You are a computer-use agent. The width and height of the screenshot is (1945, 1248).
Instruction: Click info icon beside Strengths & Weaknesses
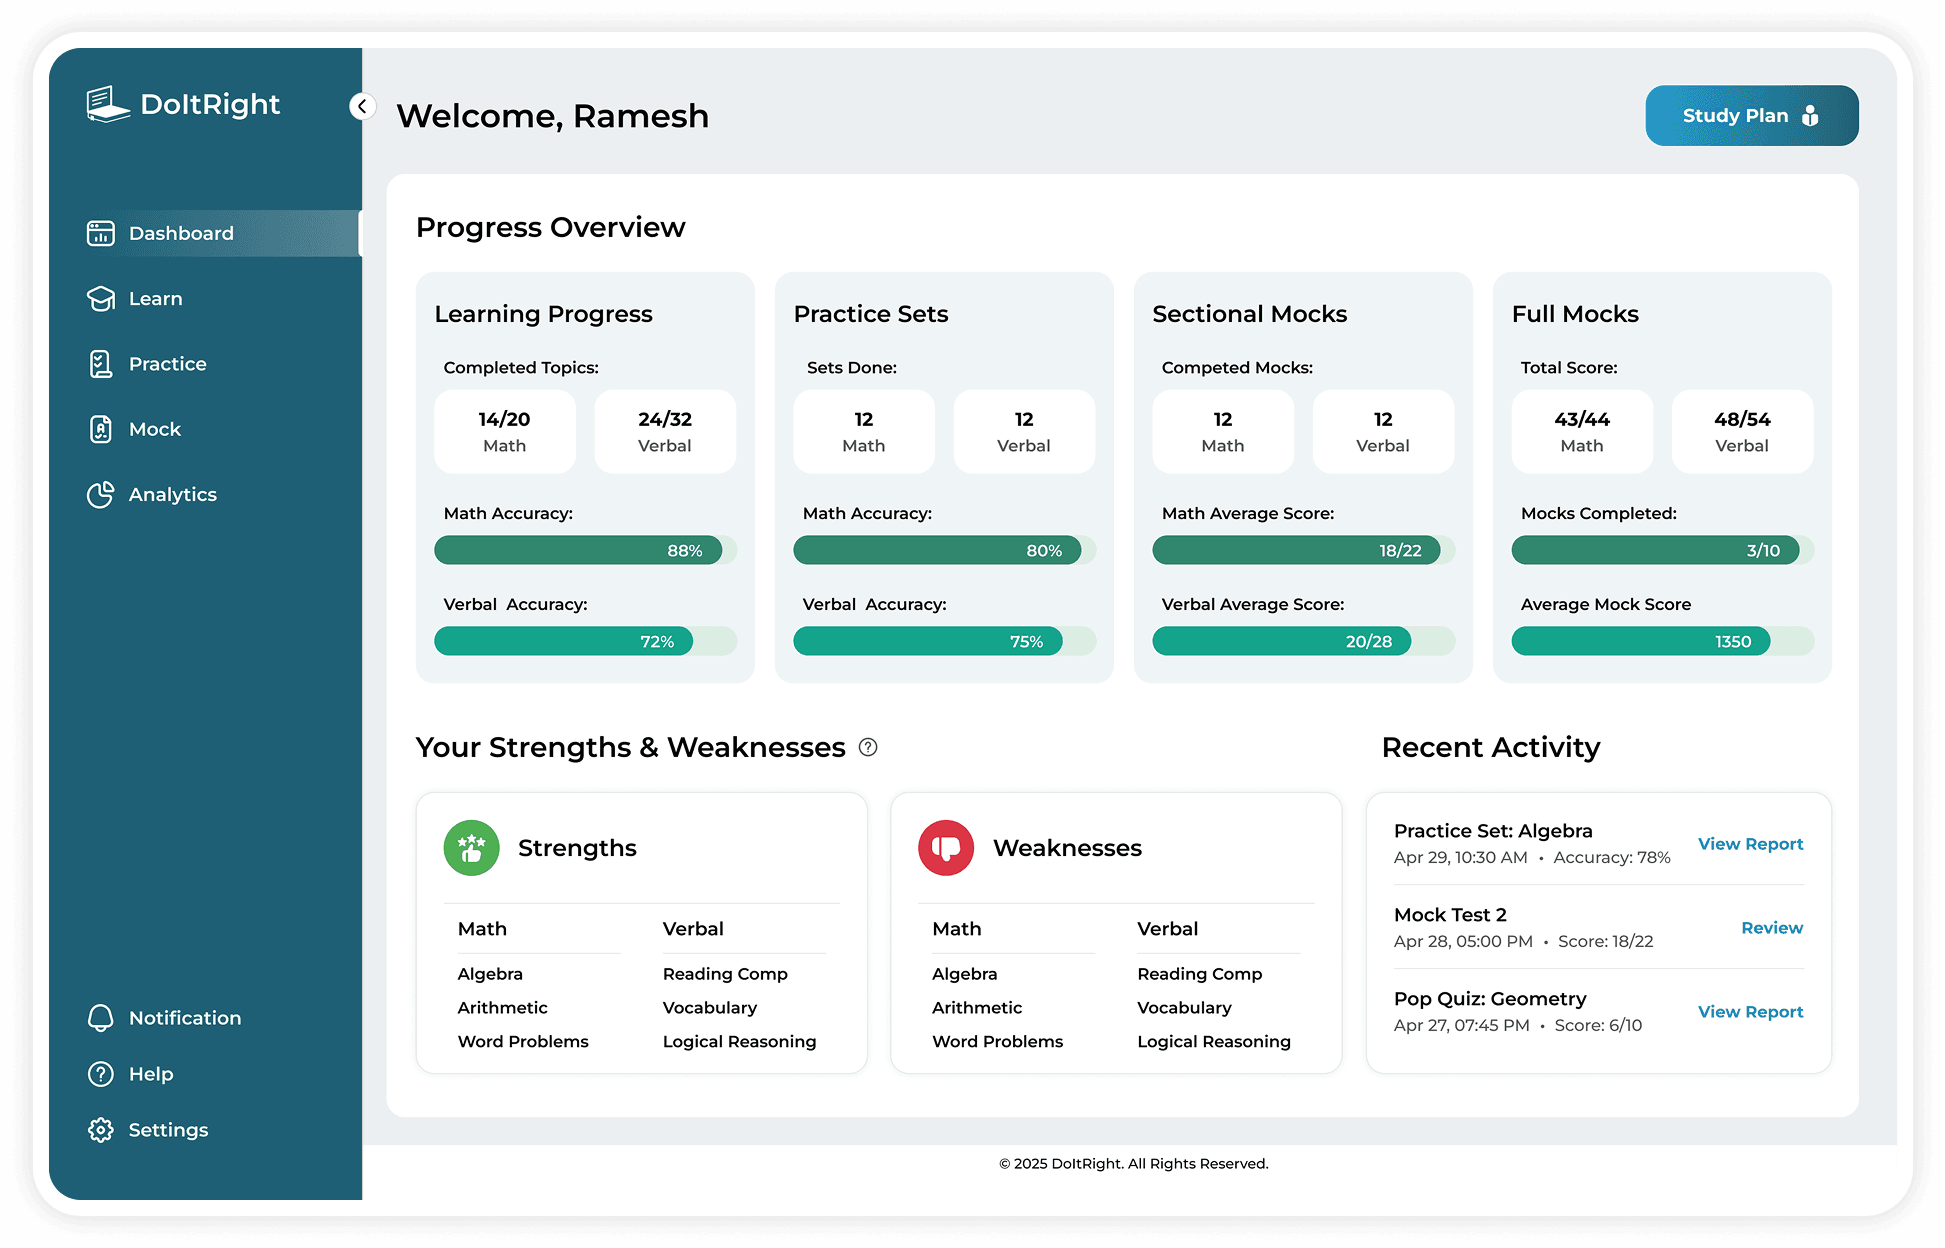click(x=868, y=747)
